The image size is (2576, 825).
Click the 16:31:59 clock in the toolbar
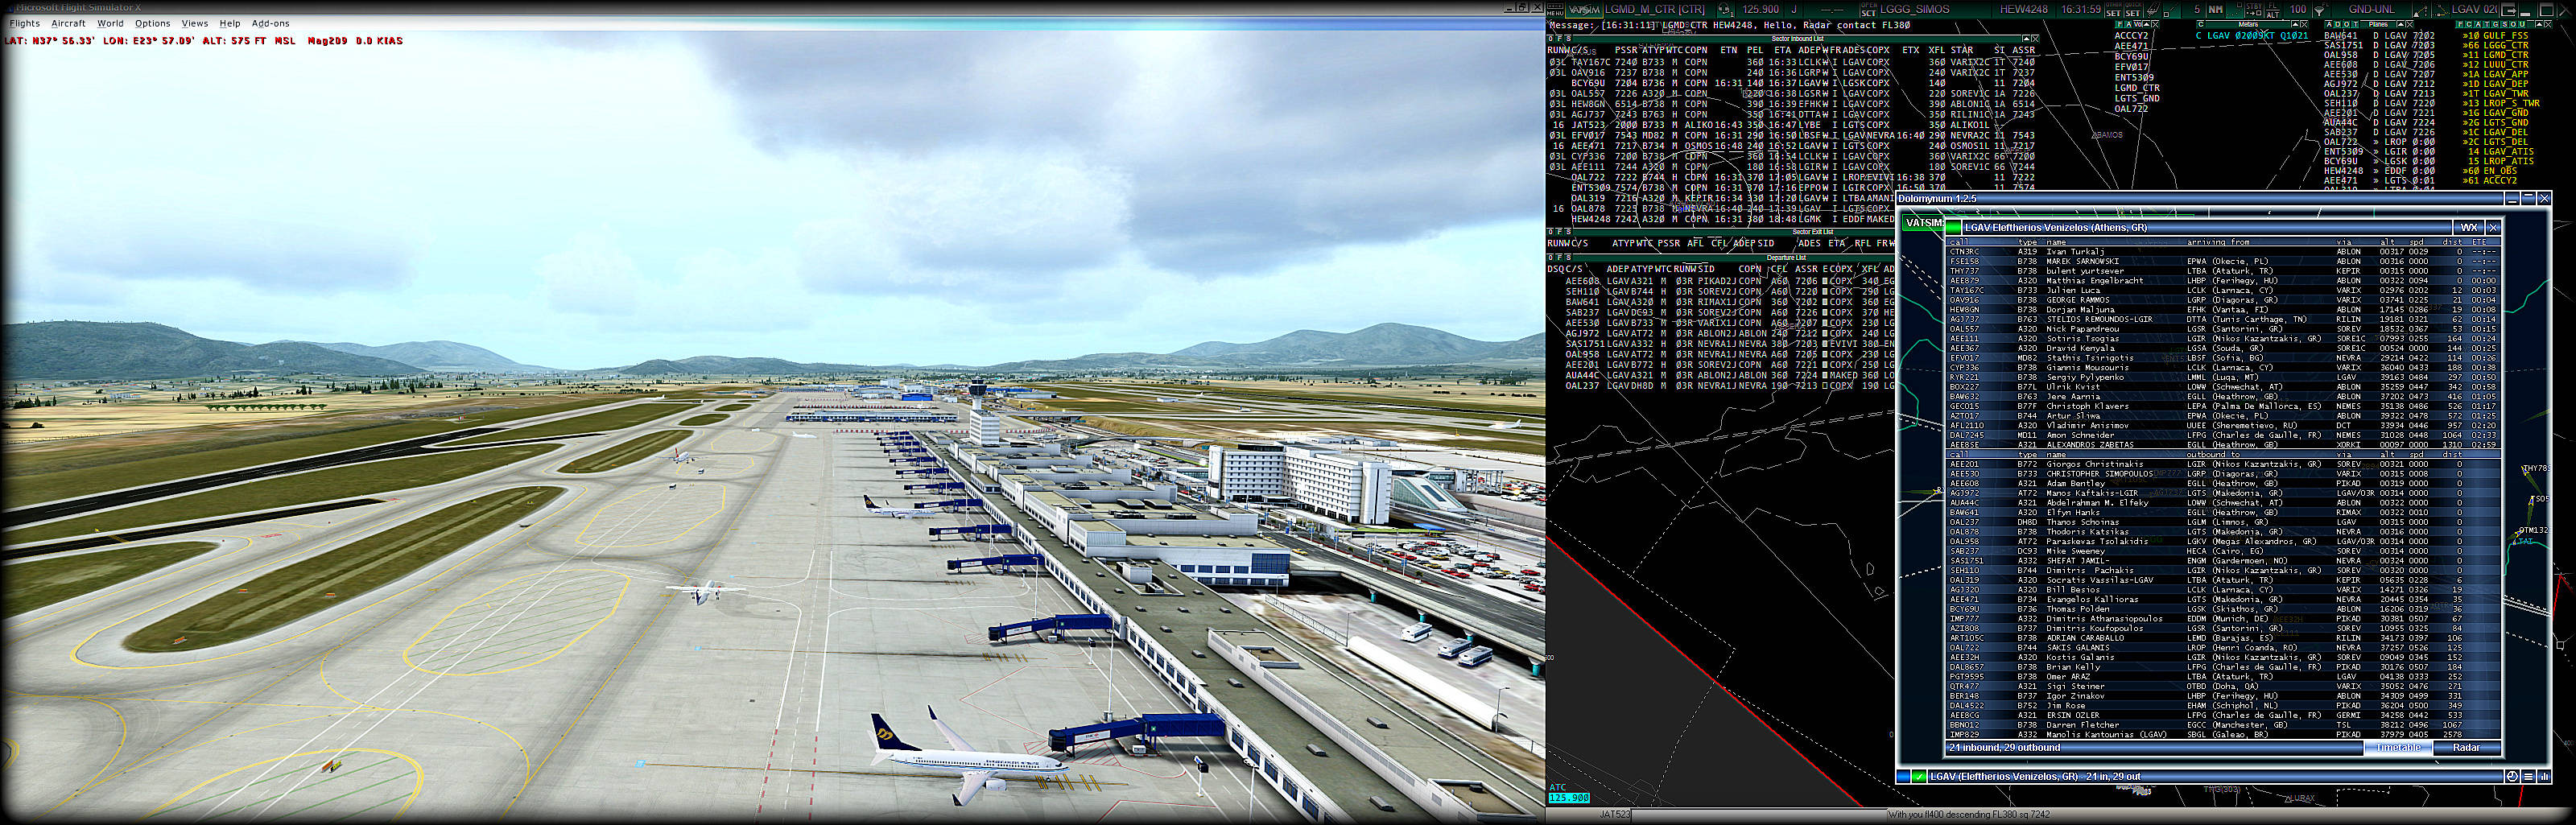coord(2081,9)
